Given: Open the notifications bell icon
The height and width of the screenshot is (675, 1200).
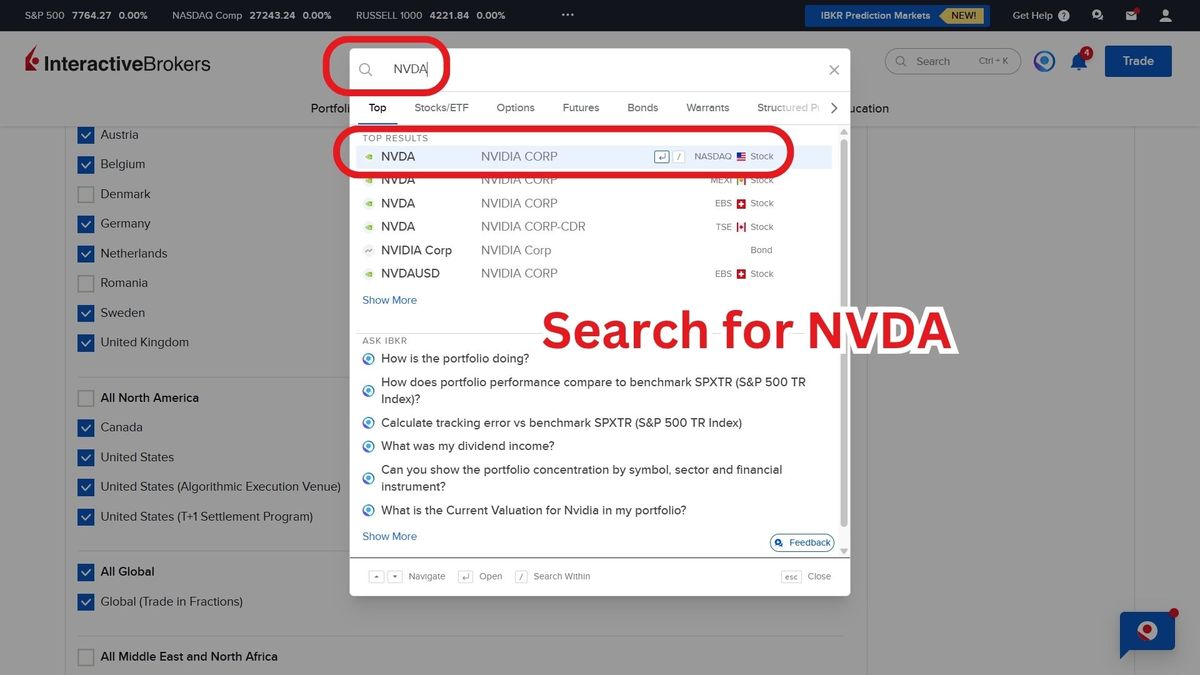Looking at the screenshot, I should point(1078,62).
